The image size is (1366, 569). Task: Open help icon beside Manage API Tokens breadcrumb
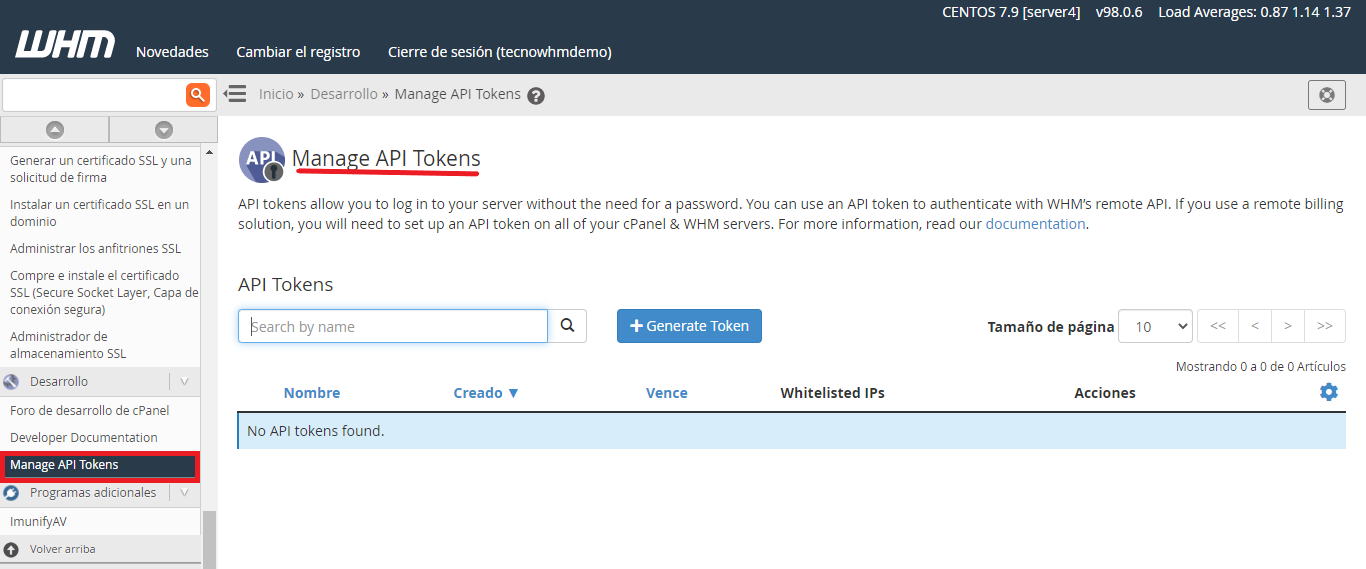[536, 96]
